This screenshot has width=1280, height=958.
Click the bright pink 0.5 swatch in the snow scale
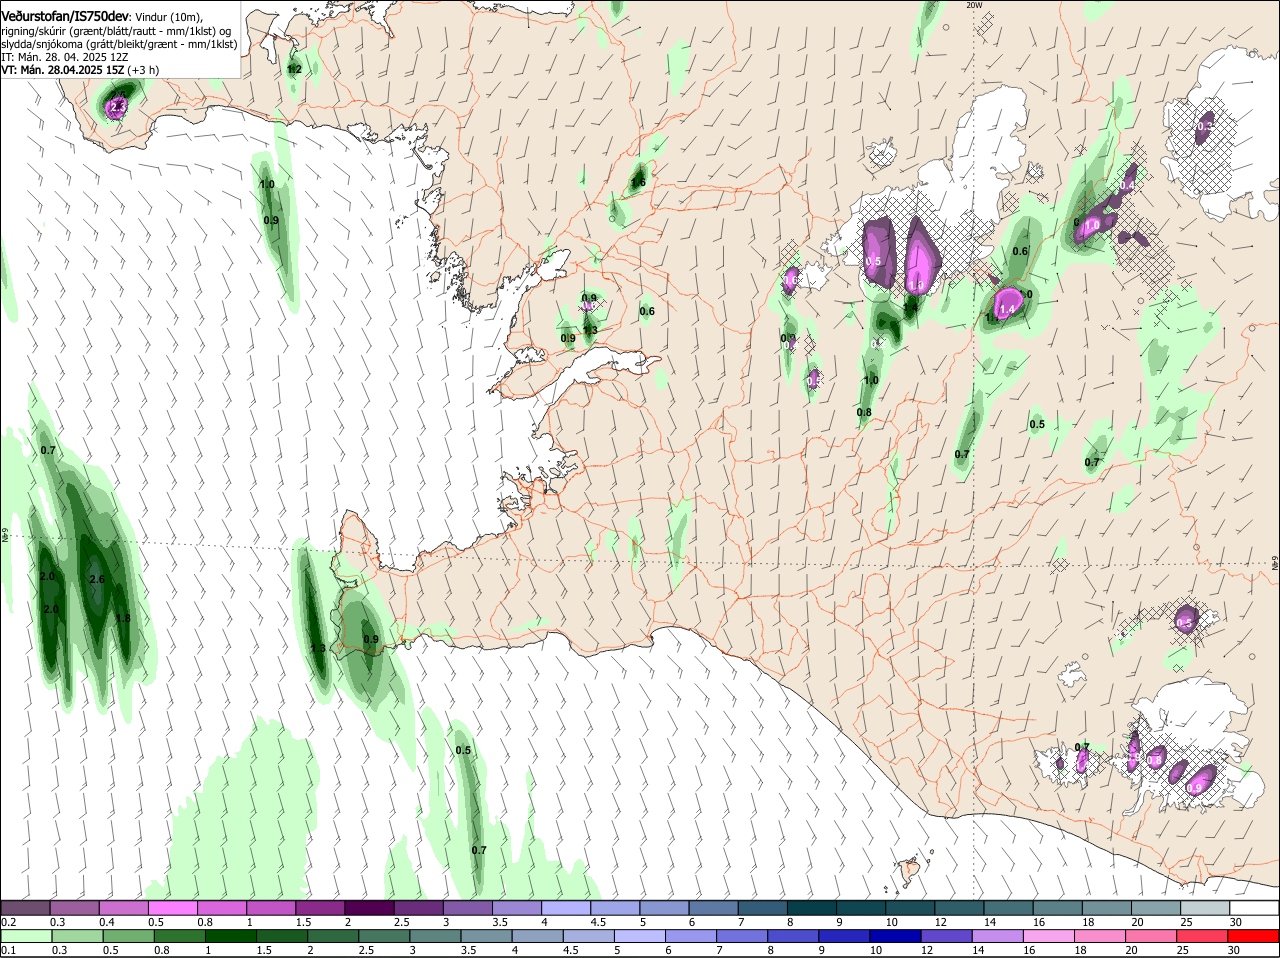[x=173, y=907]
